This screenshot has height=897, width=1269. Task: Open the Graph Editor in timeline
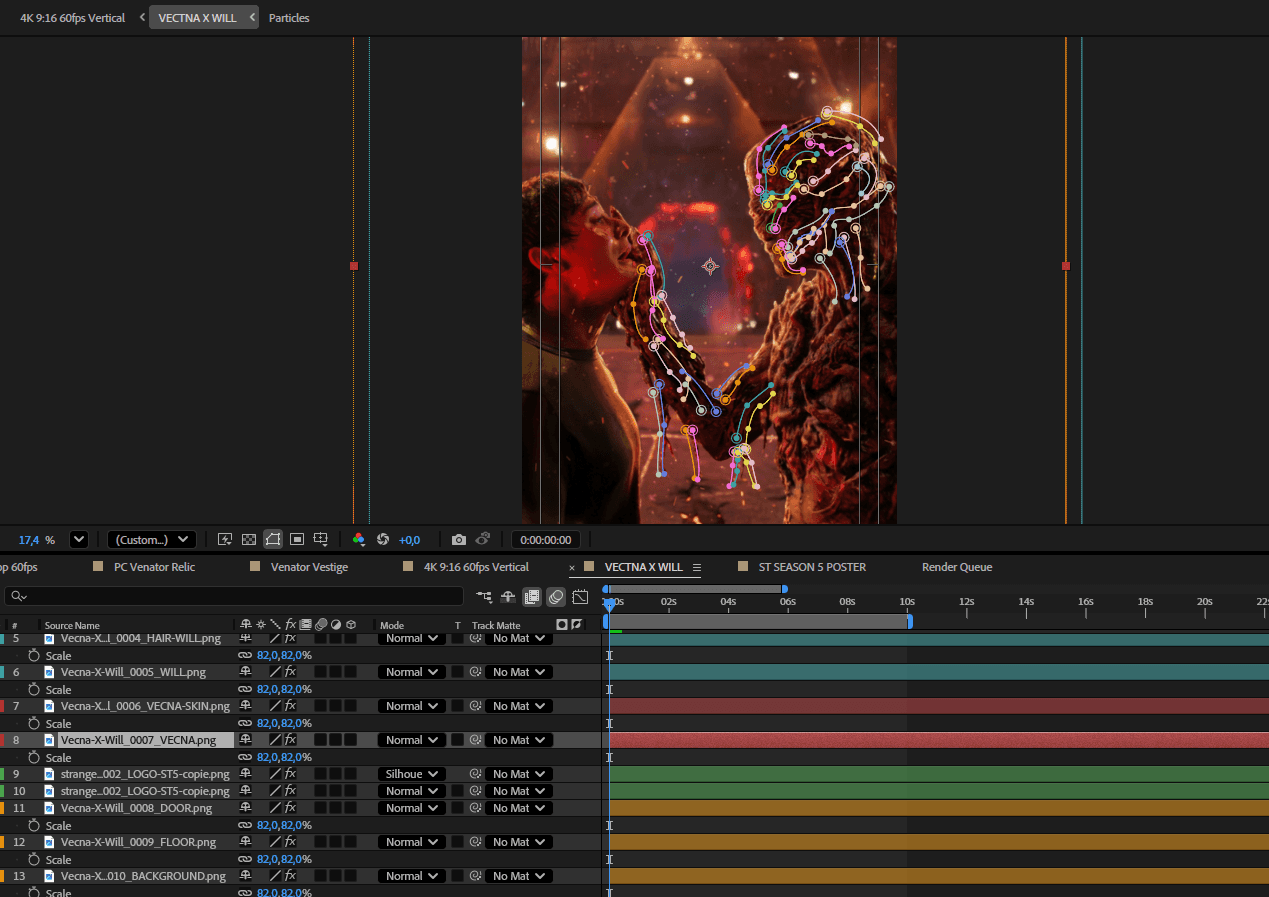point(580,597)
